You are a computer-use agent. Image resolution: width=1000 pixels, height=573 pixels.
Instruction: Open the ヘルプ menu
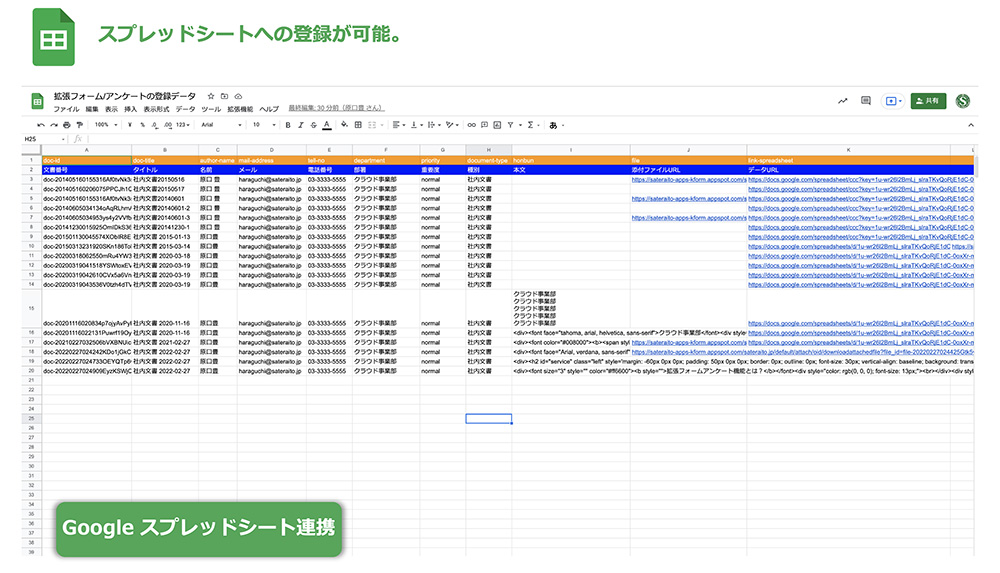tap(268, 109)
